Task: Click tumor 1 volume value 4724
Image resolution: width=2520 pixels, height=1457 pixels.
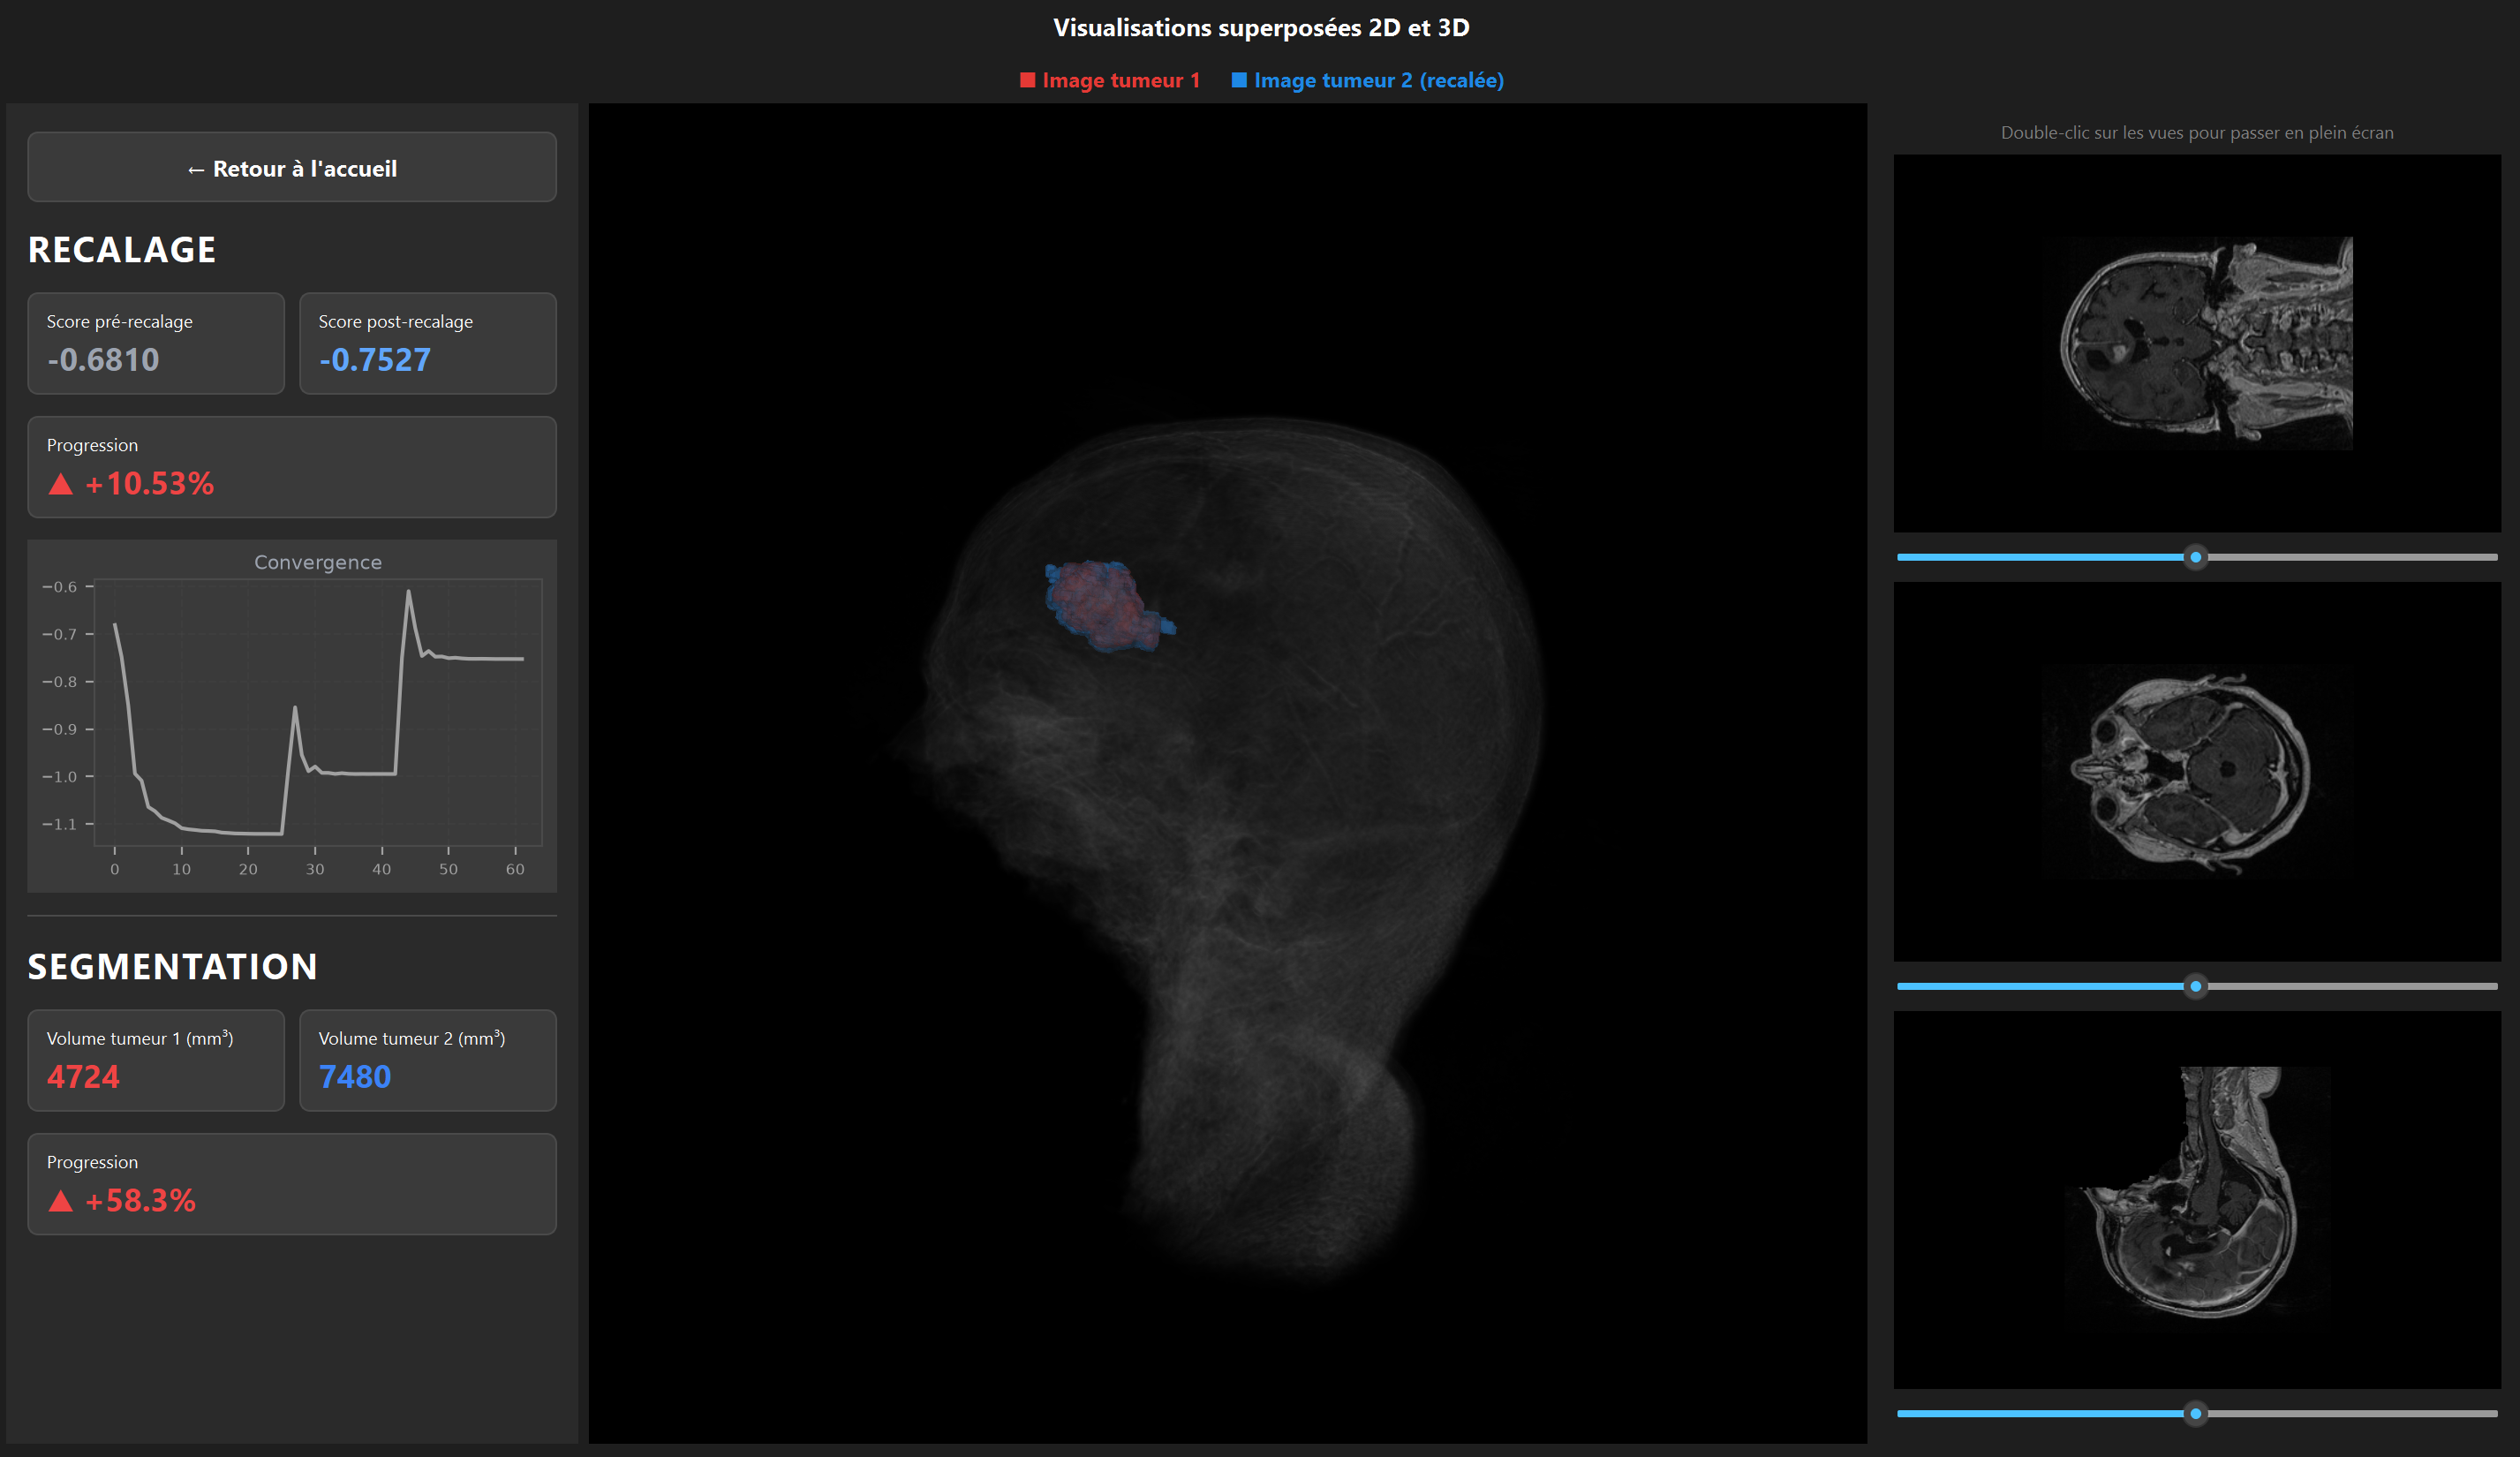Action: (x=83, y=1077)
